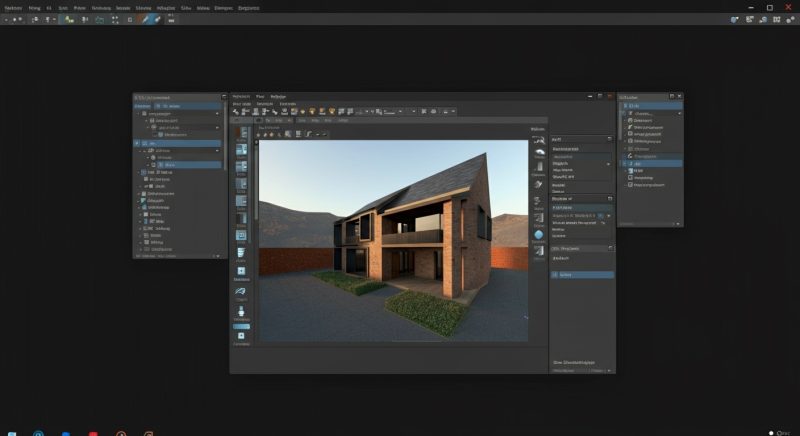
Task: Collapse the second properties section using its header box
Action: (x=610, y=198)
